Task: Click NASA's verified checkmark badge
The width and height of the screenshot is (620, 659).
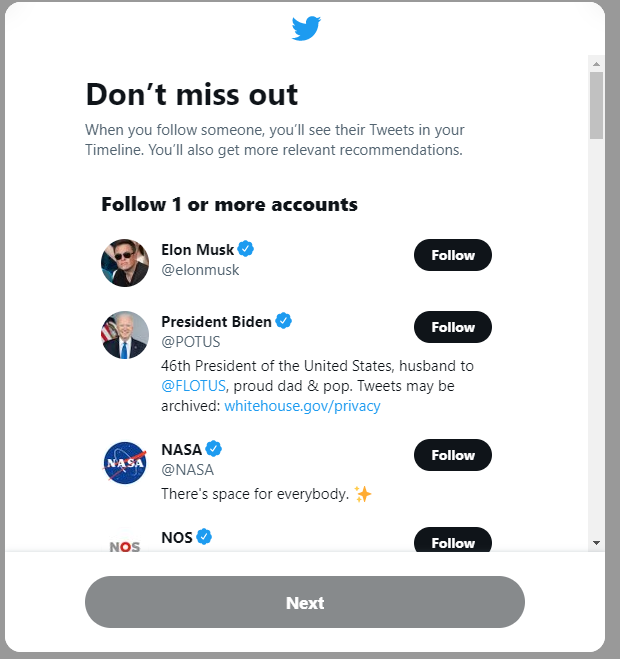Action: tap(214, 449)
